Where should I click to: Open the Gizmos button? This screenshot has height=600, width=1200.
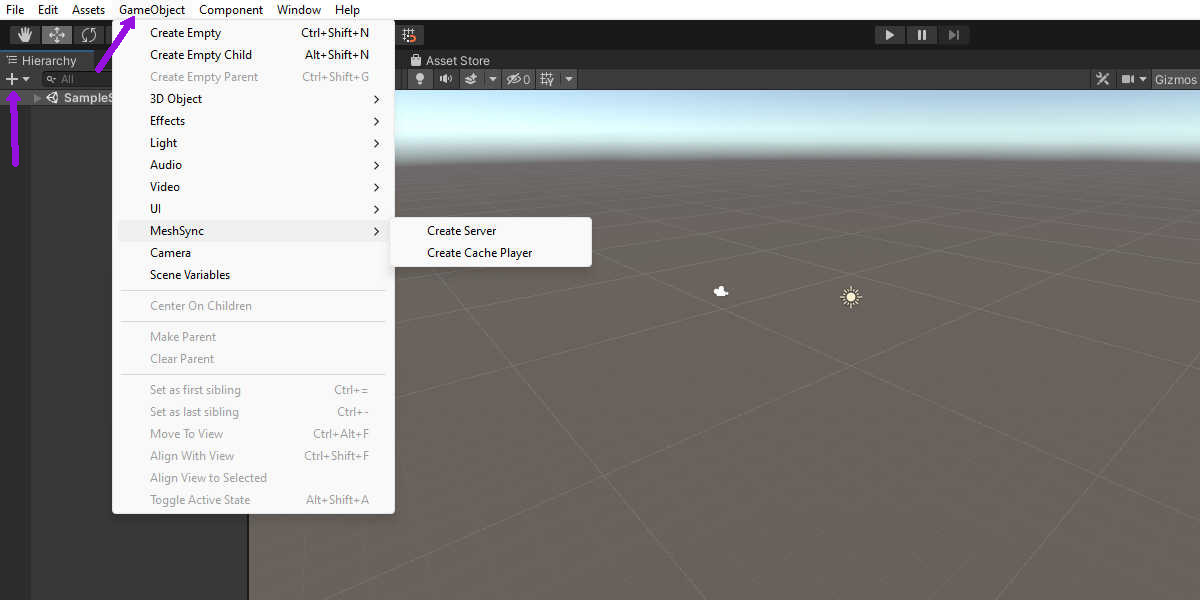(1175, 79)
